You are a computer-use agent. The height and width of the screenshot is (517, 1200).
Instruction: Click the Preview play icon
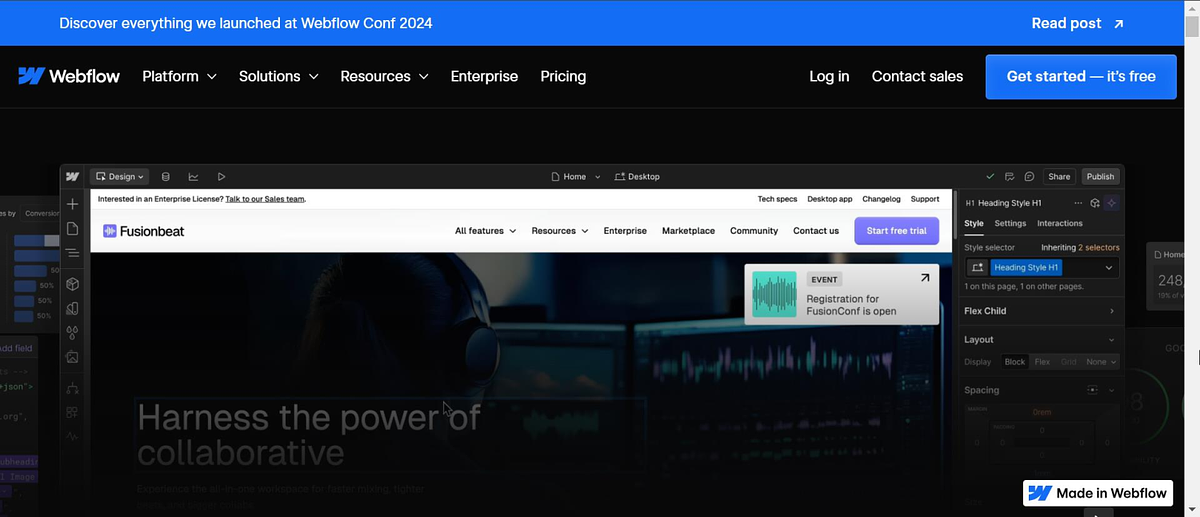point(221,177)
